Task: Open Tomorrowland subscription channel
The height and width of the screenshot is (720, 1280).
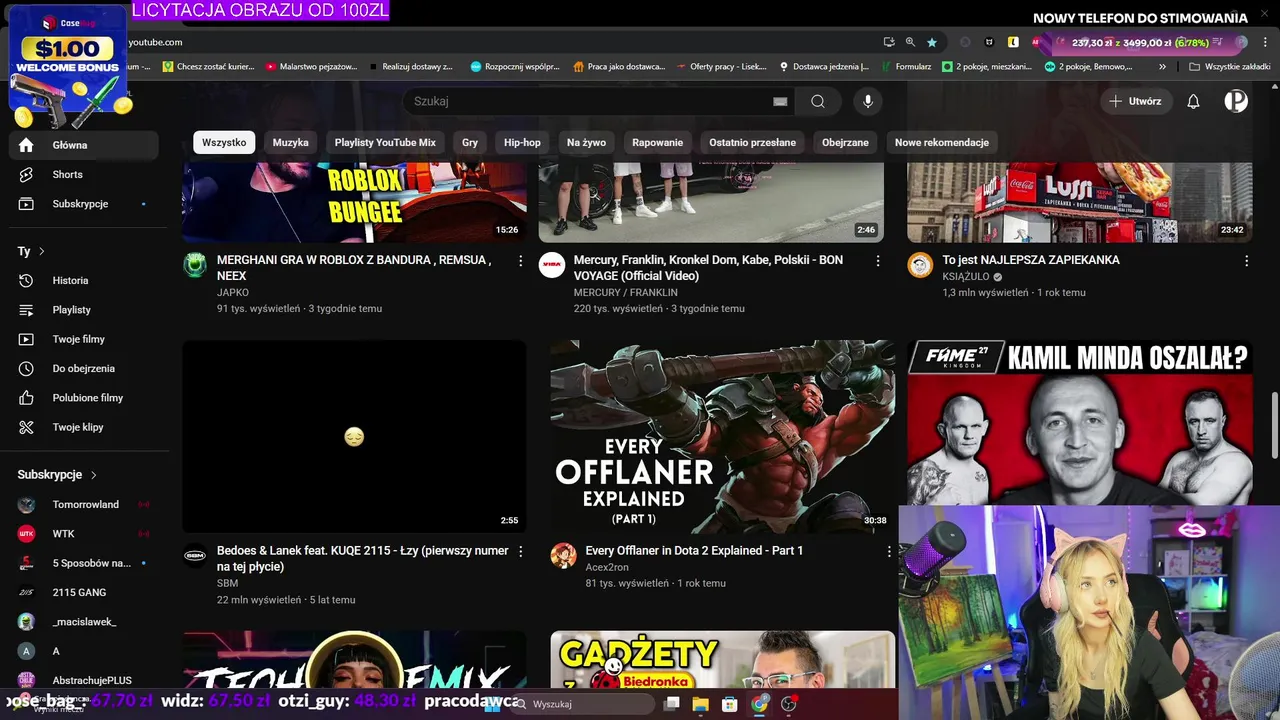Action: click(84, 505)
